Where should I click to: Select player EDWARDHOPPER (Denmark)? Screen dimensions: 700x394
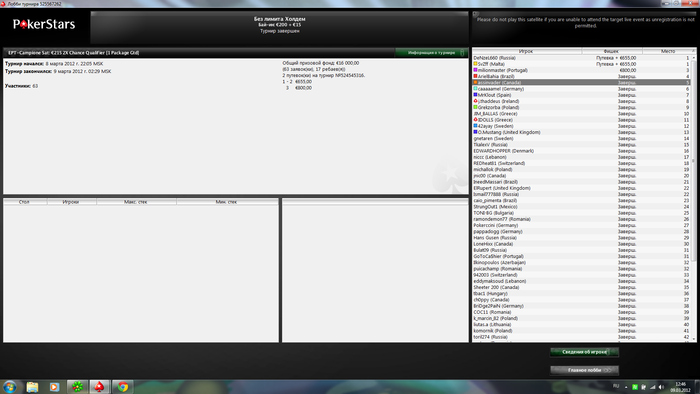(582, 151)
